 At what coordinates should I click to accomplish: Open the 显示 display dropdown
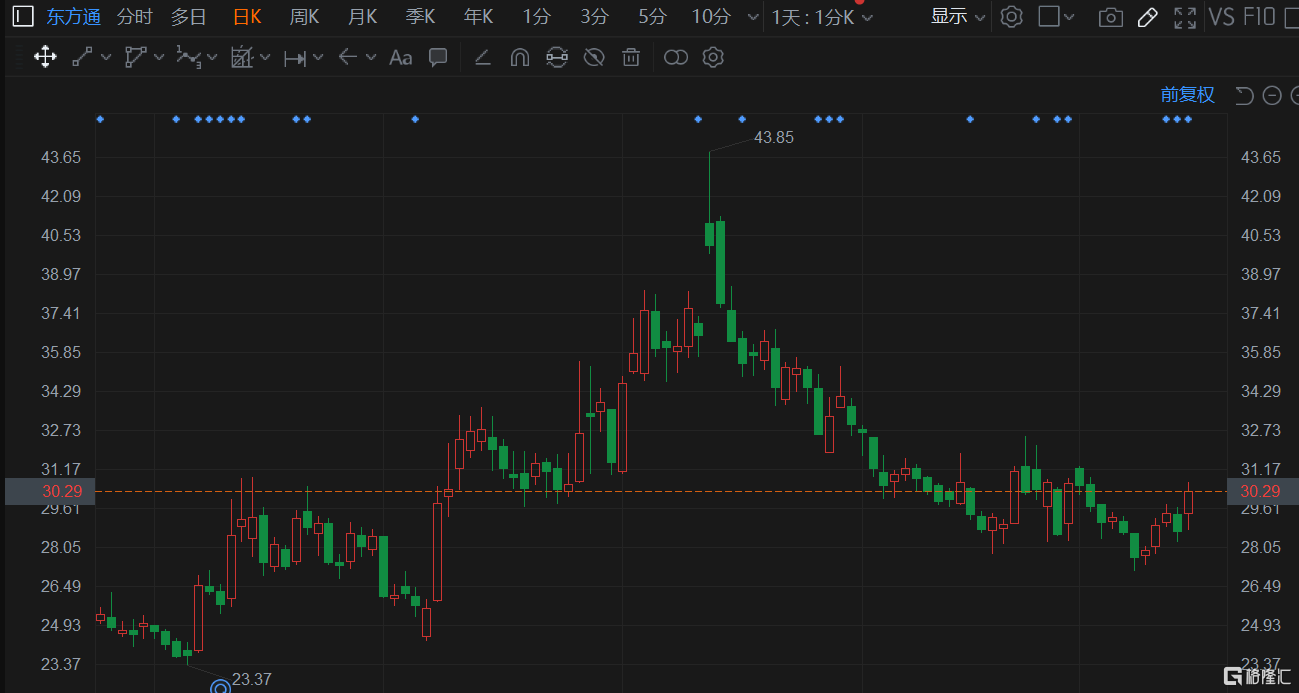957,16
